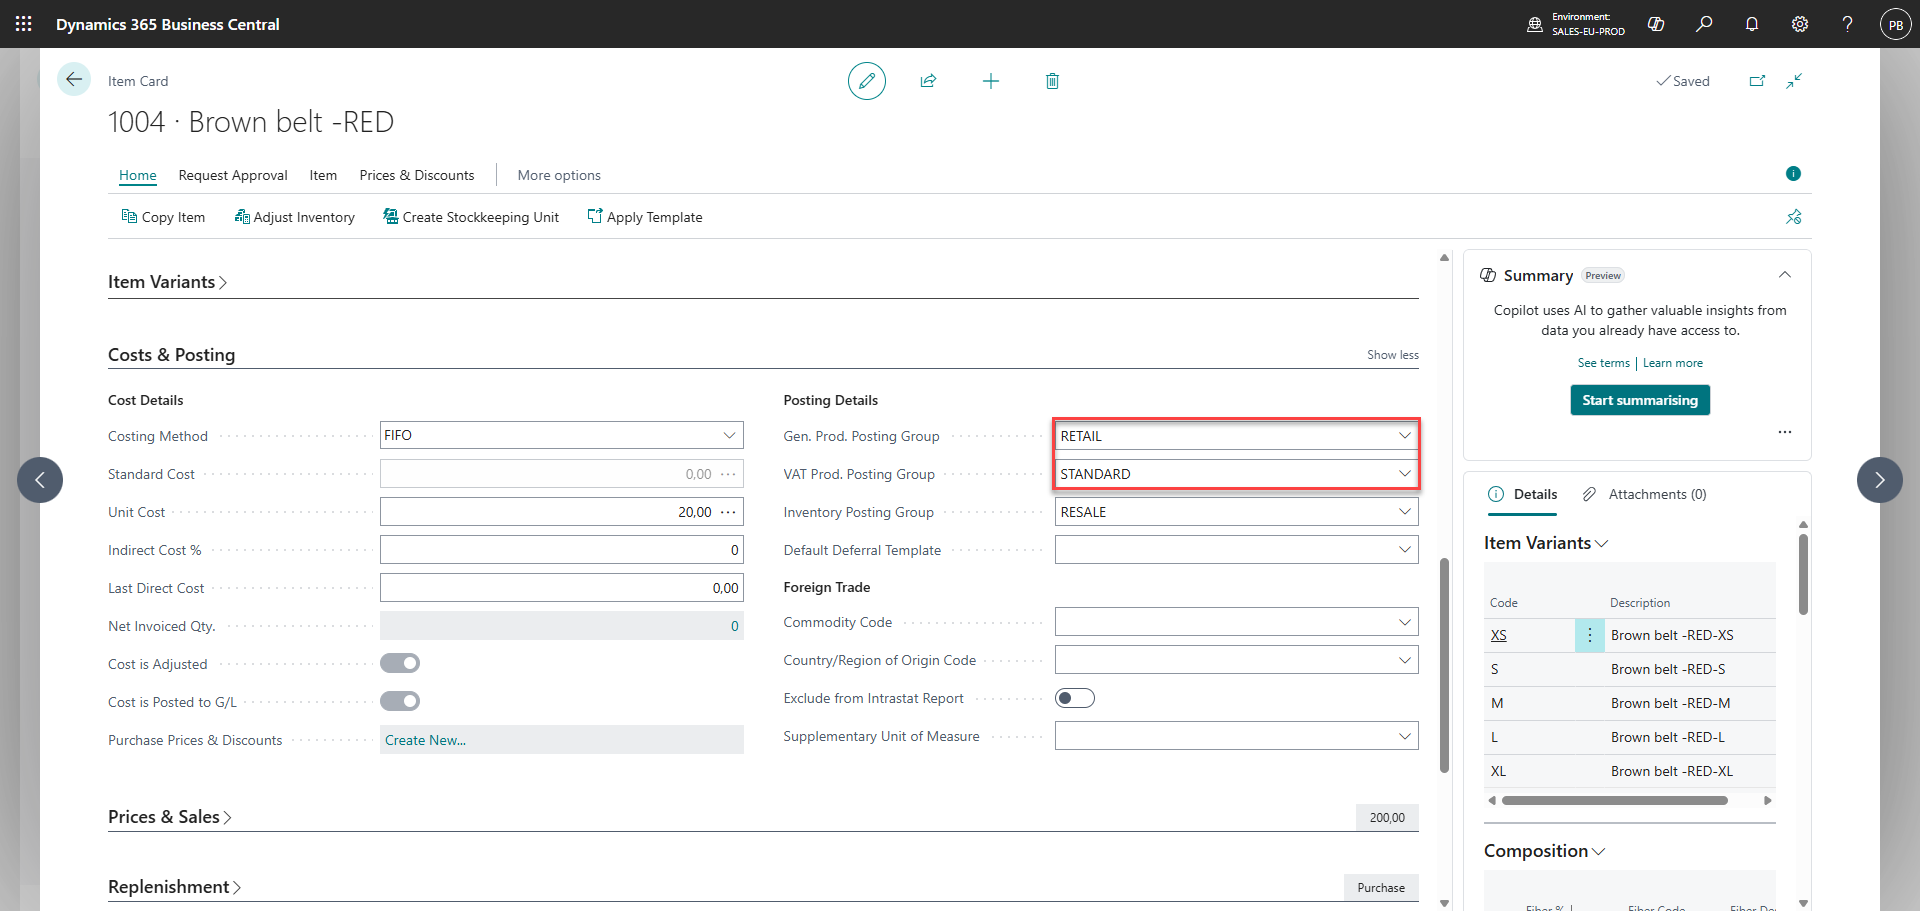Open Gen. Prod. Posting Group dropdown
The image size is (1920, 911).
pyautogui.click(x=1405, y=436)
